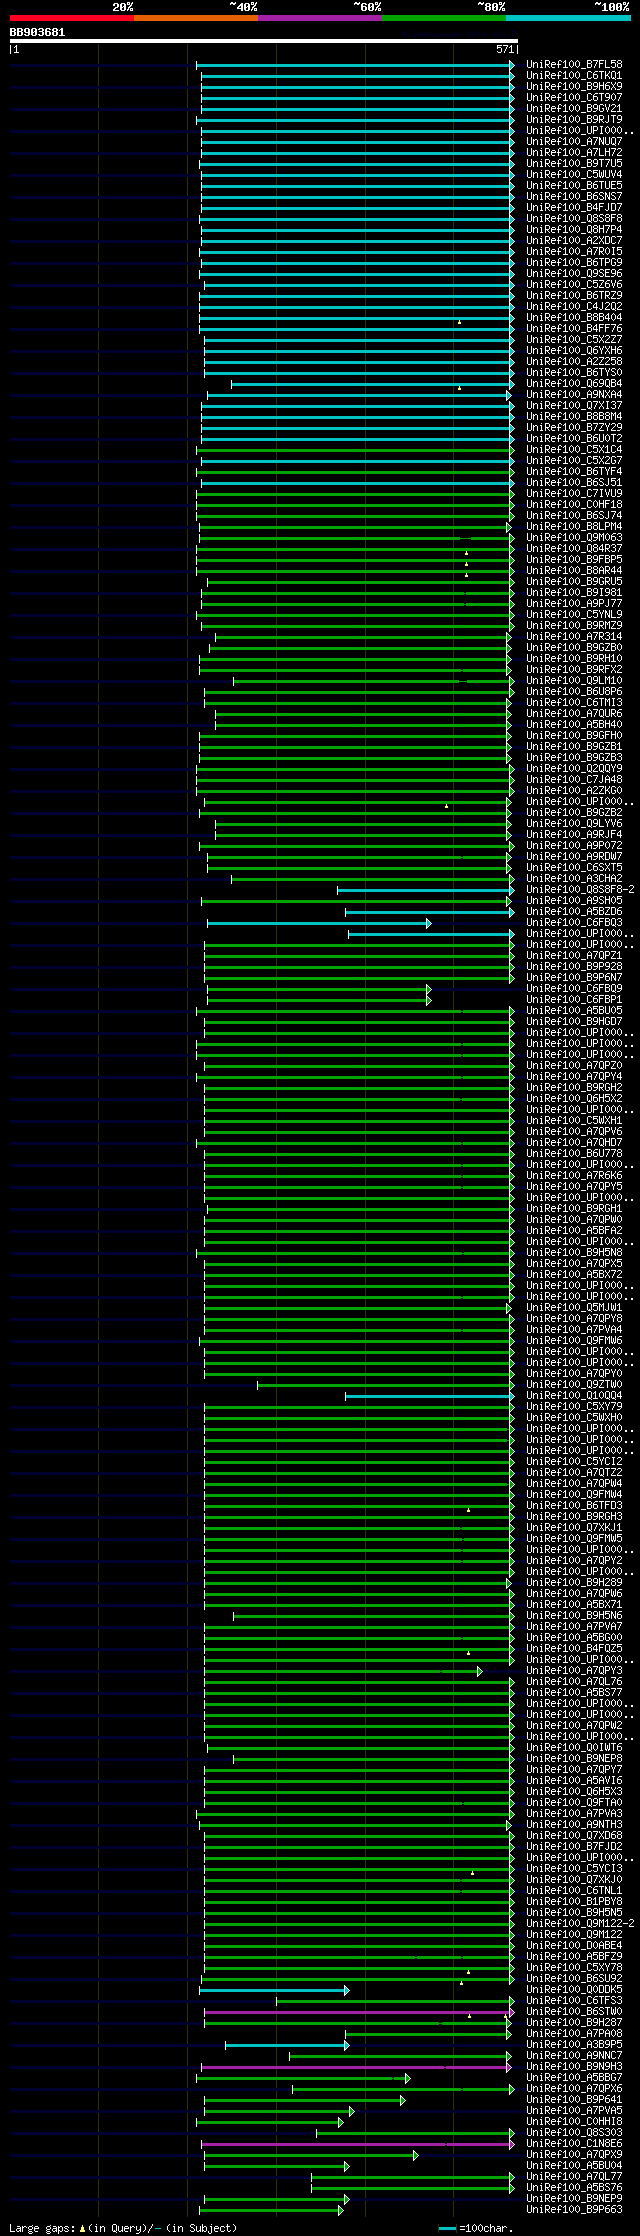Click the green alignment bar for UniRef100_Q9LM10
This screenshot has width=640, height=2236.
(373, 681)
